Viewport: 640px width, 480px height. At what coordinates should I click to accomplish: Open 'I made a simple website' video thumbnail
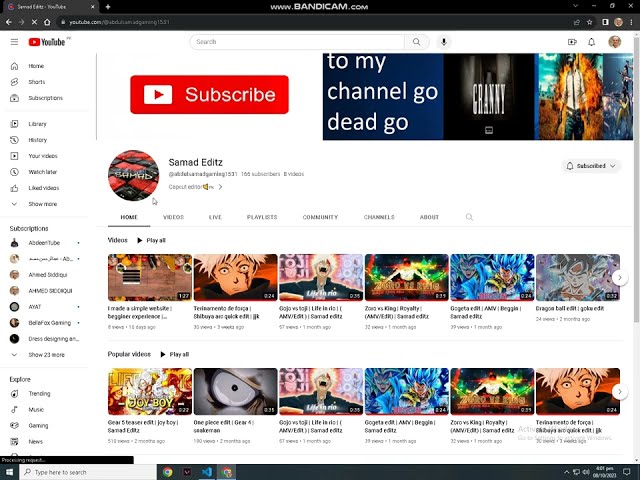coord(150,278)
